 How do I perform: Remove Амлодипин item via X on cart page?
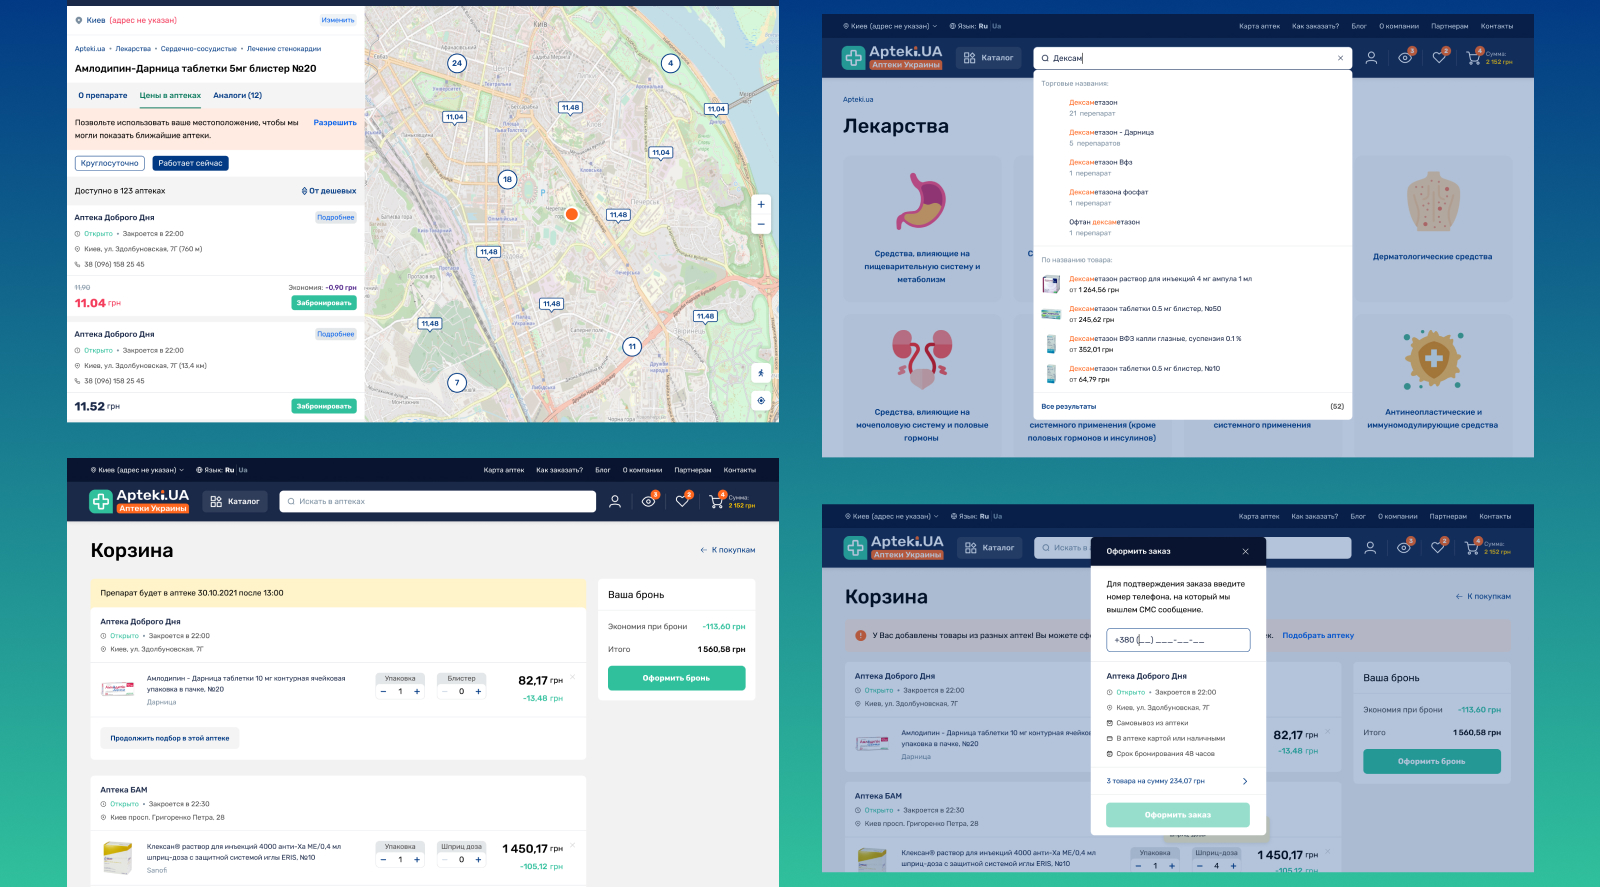(x=573, y=679)
